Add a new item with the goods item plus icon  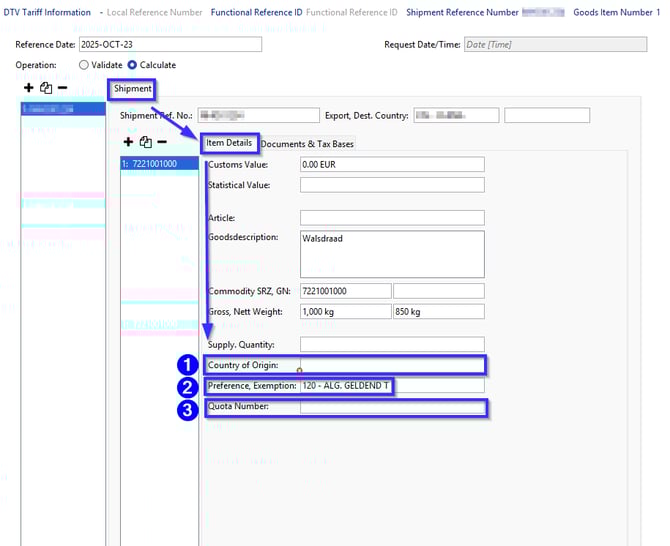[128, 142]
